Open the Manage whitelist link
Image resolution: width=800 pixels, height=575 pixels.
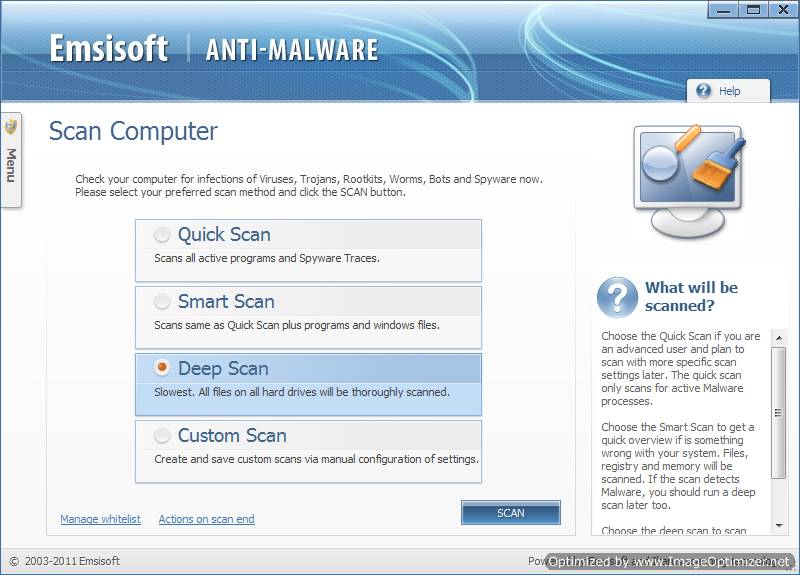point(101,519)
